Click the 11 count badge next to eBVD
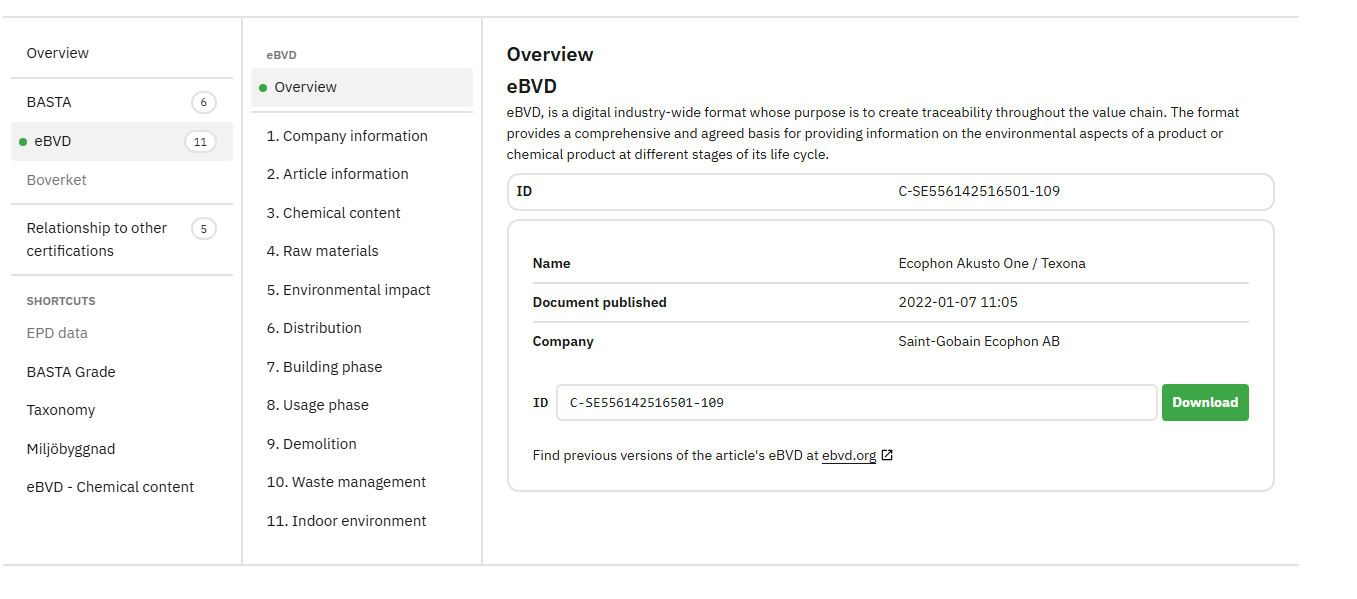Screen dimensions: 1357x599 click(x=200, y=142)
